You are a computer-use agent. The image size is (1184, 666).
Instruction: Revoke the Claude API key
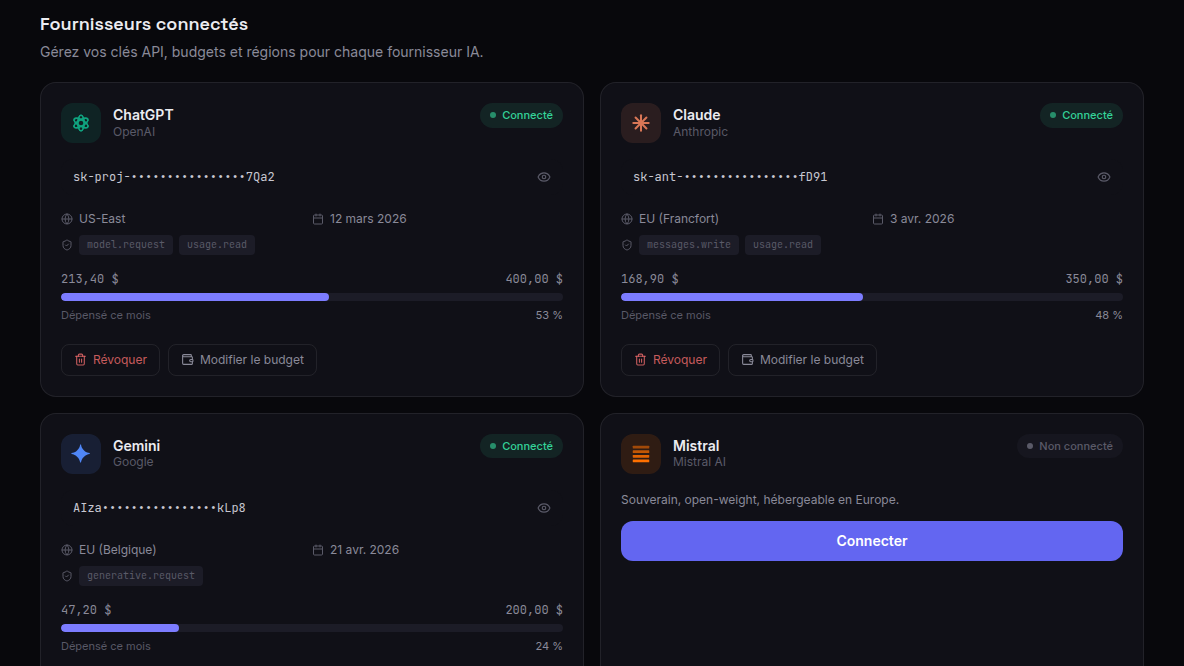click(x=670, y=359)
